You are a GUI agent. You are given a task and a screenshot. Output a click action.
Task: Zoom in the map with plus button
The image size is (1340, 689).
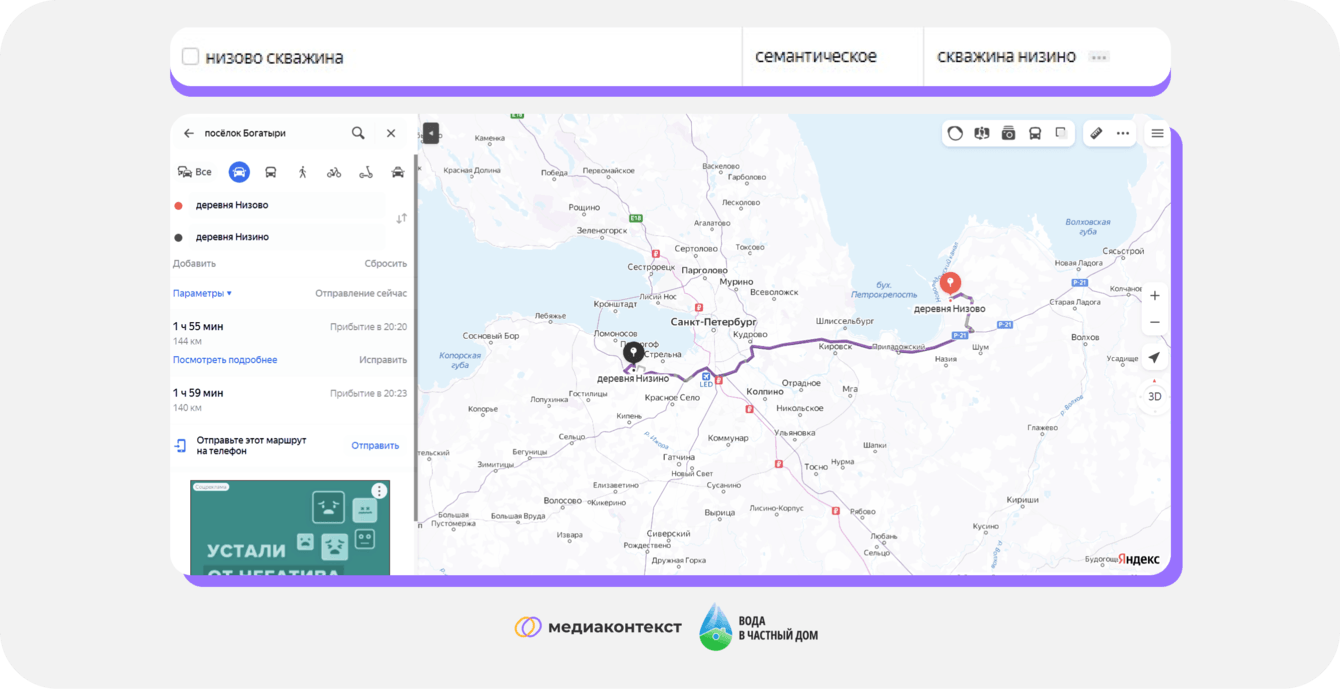[x=1154, y=296]
